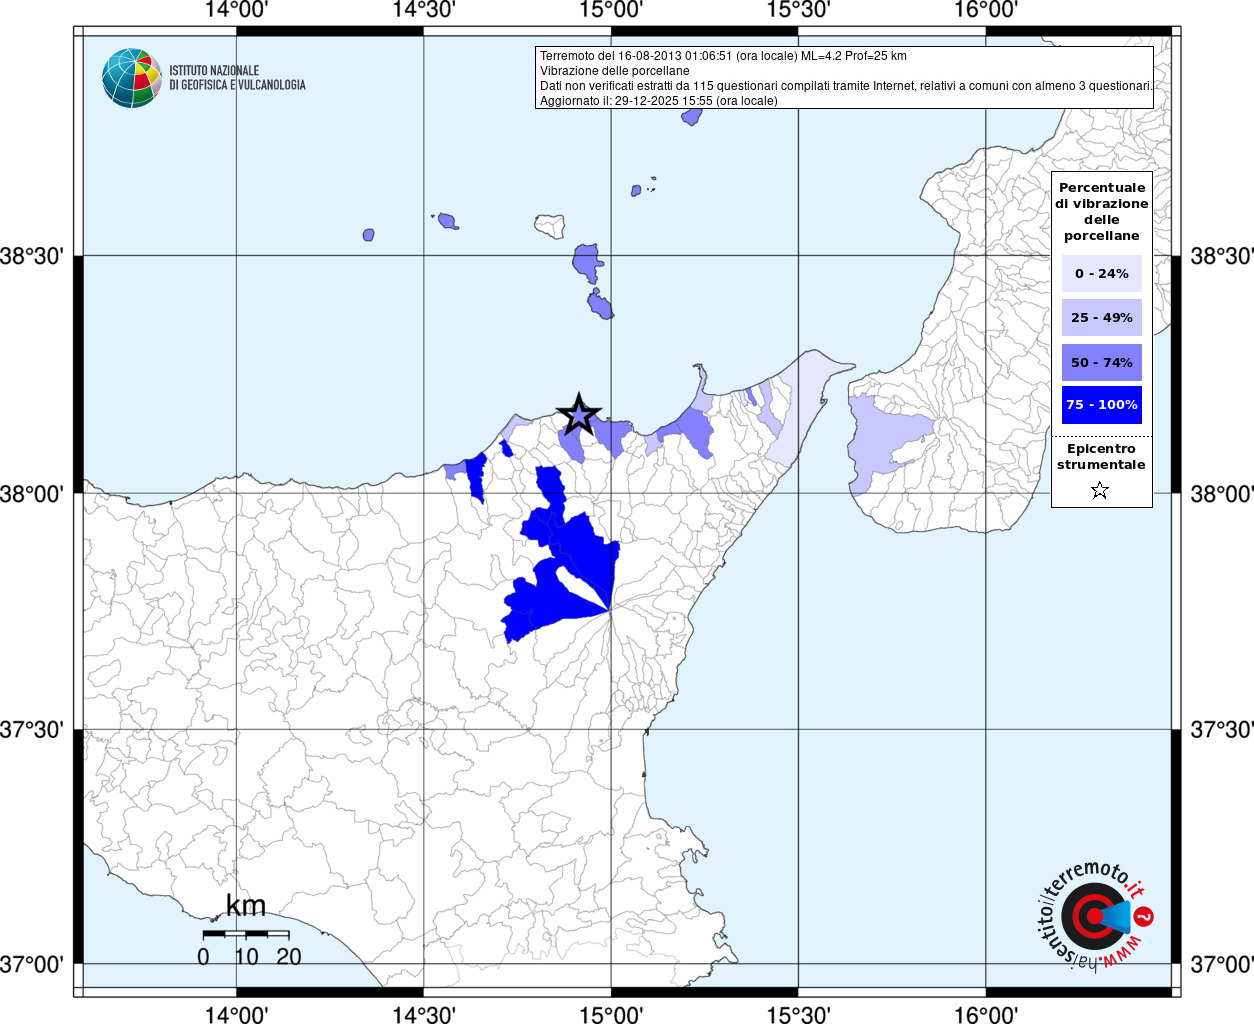
Task: Select the Vulcano island below Lipari
Action: (600, 304)
